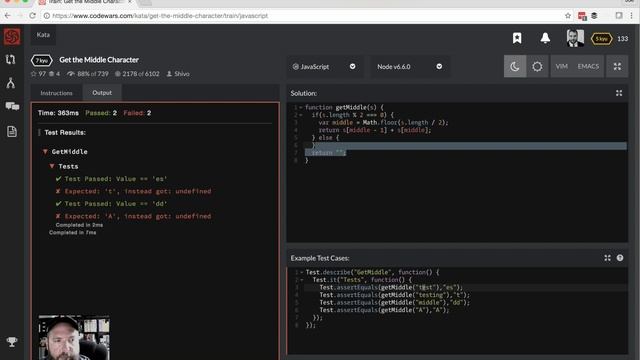Collapse the Tests subgroup
The height and width of the screenshot is (360, 640).
point(52,166)
